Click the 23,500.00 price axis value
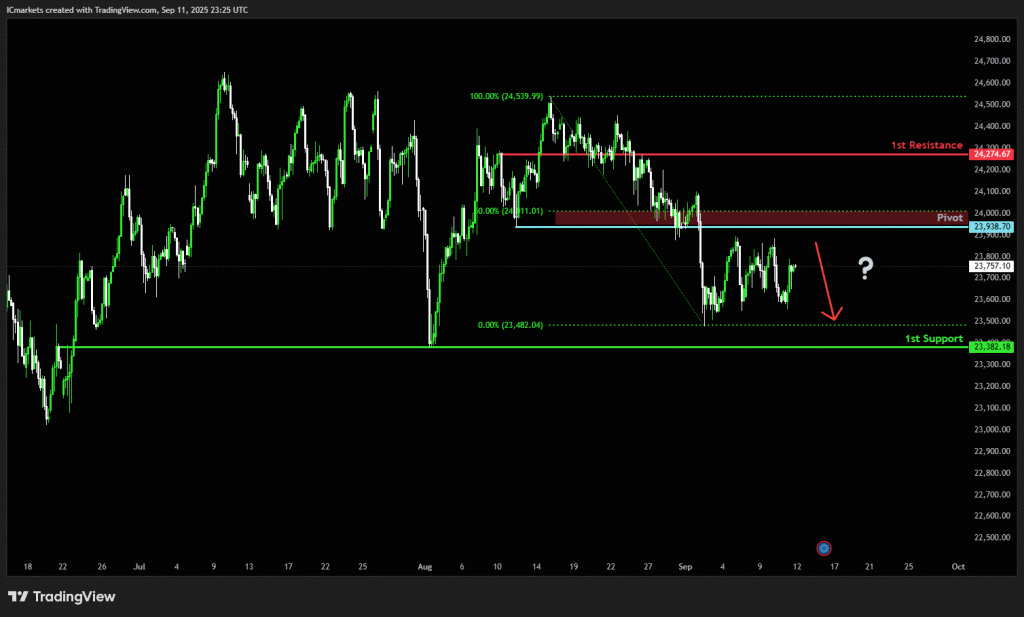The height and width of the screenshot is (617, 1024). [992, 321]
